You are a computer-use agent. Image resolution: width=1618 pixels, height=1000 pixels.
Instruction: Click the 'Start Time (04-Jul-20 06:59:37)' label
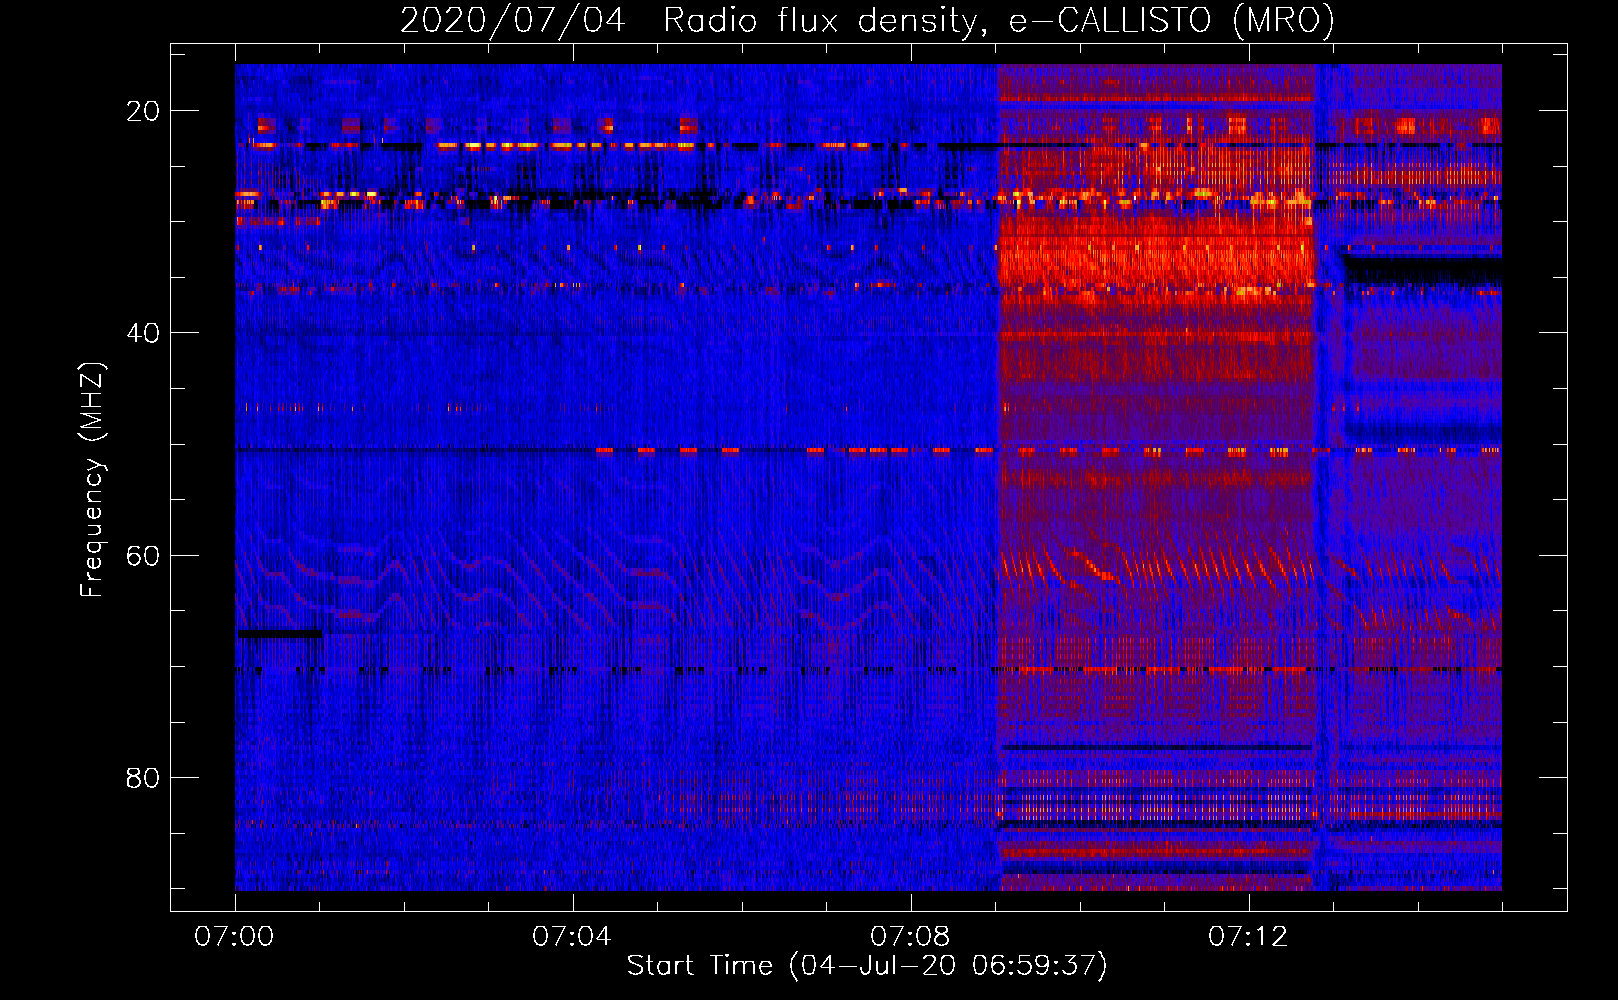tap(867, 966)
